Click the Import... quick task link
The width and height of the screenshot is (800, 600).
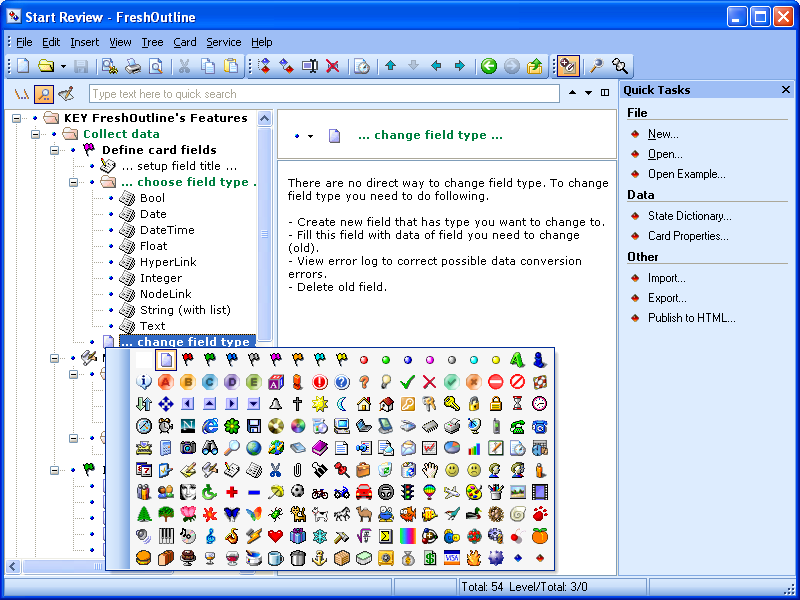(x=666, y=278)
